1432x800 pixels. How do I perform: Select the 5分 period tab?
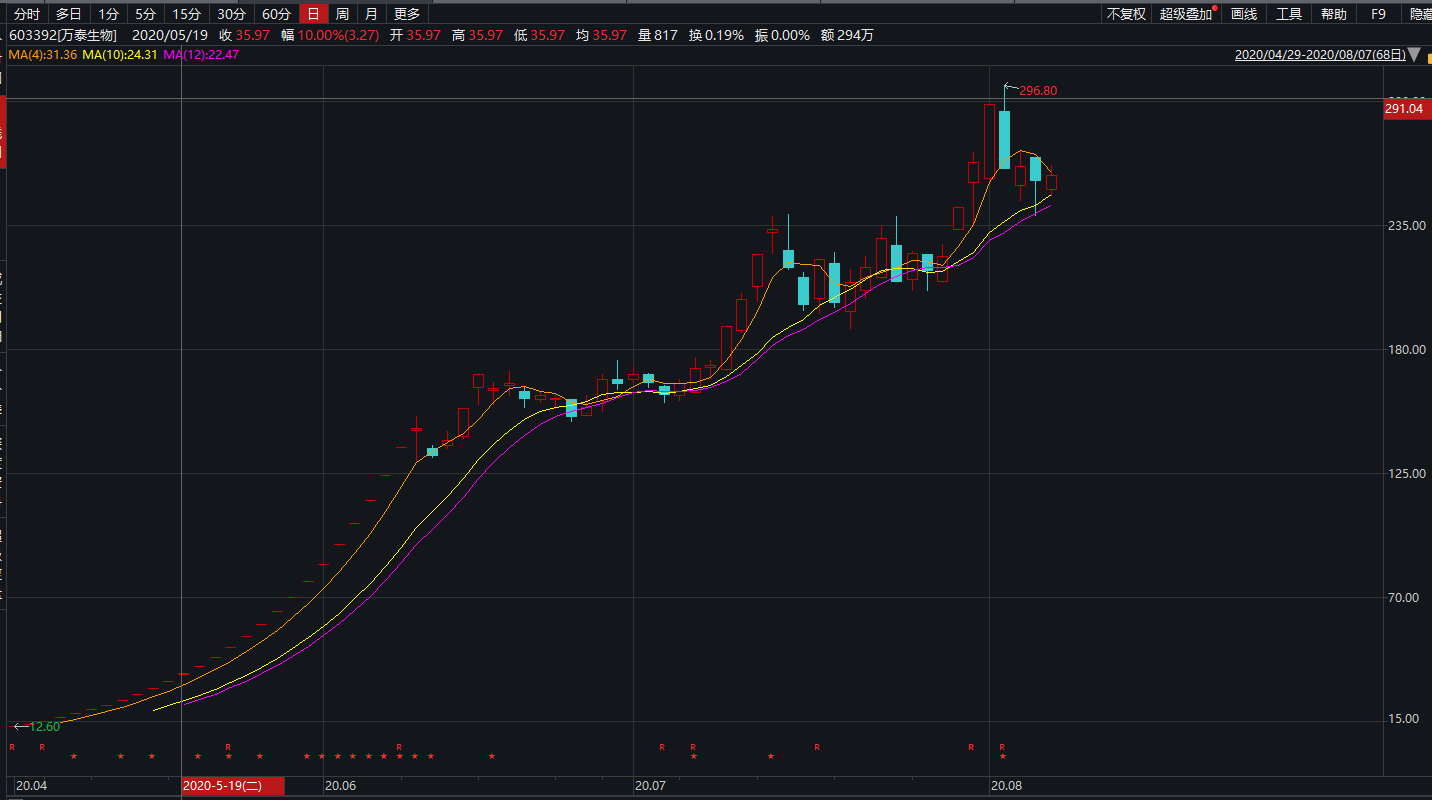click(146, 14)
